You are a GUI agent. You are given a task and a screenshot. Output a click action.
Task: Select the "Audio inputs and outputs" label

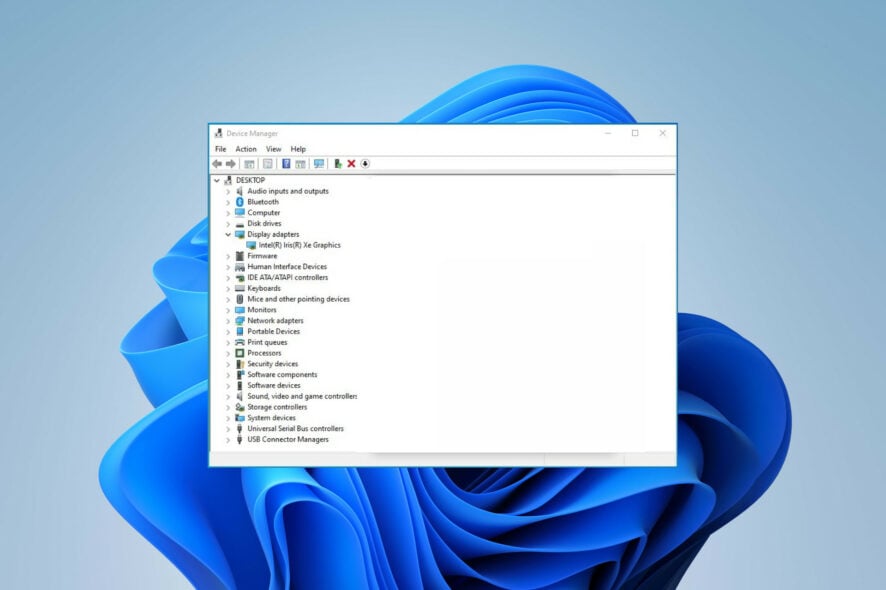point(288,191)
